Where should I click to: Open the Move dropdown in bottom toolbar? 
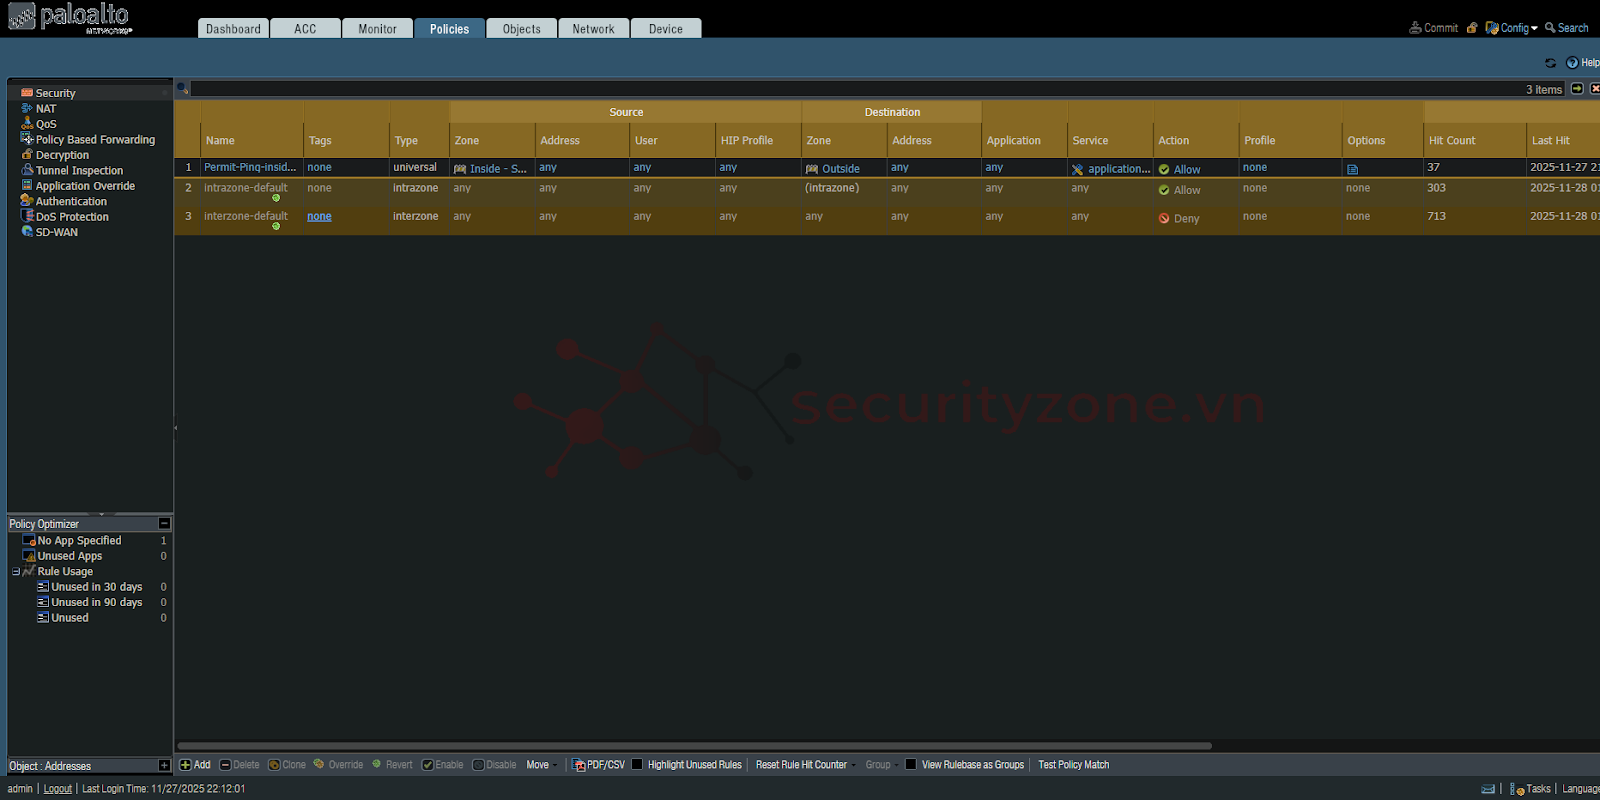click(541, 765)
